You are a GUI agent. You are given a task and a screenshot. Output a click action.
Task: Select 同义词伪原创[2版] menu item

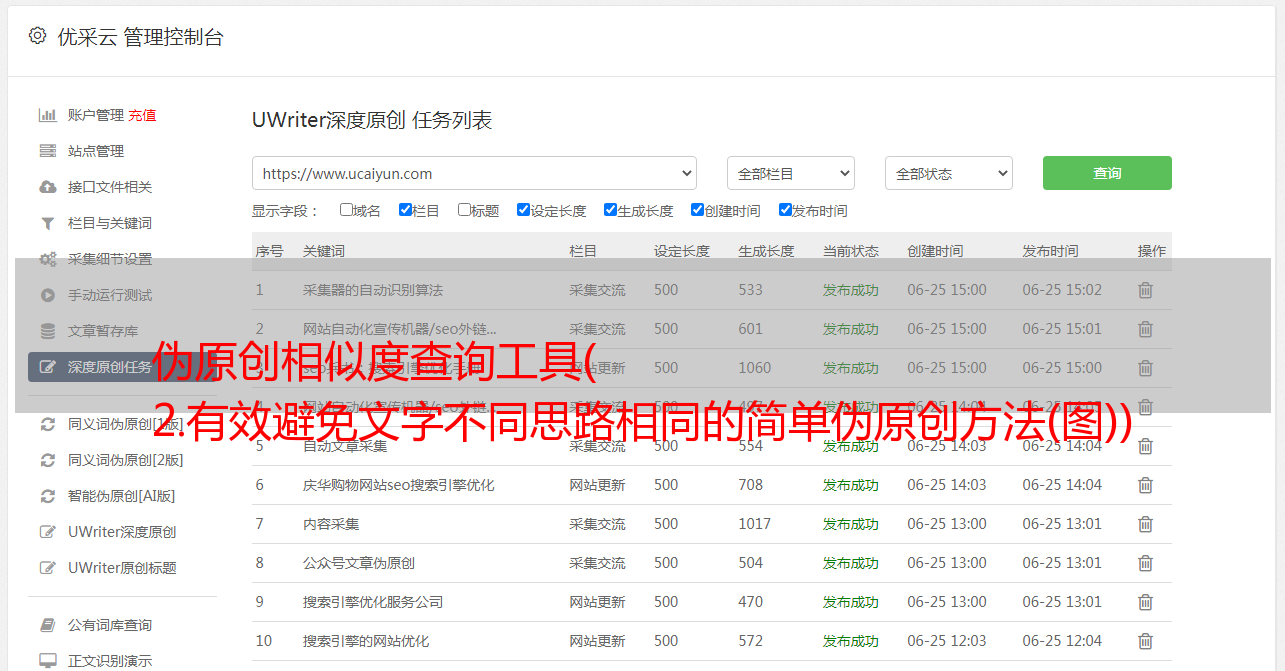pos(125,460)
